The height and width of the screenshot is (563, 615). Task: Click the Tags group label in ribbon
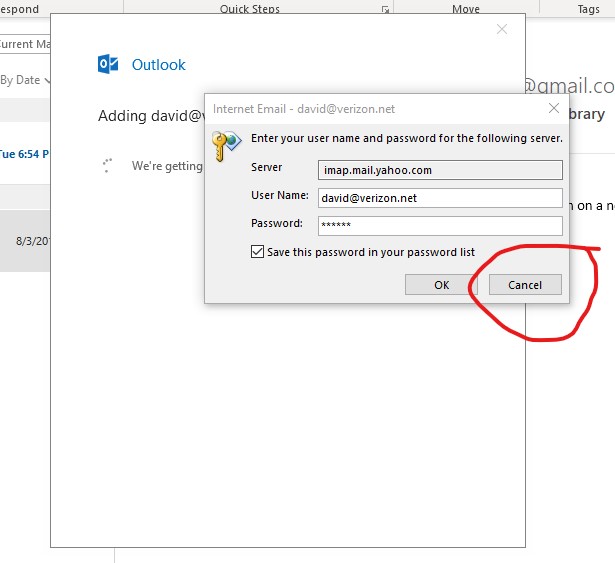click(x=588, y=9)
